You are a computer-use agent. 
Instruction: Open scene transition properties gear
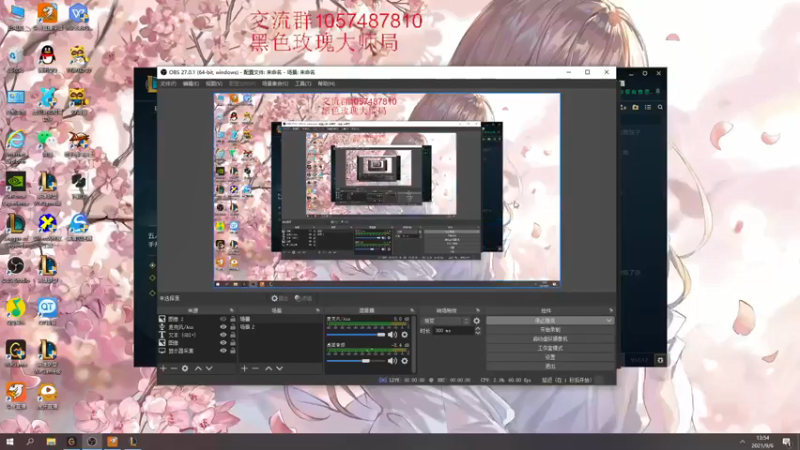click(477, 321)
